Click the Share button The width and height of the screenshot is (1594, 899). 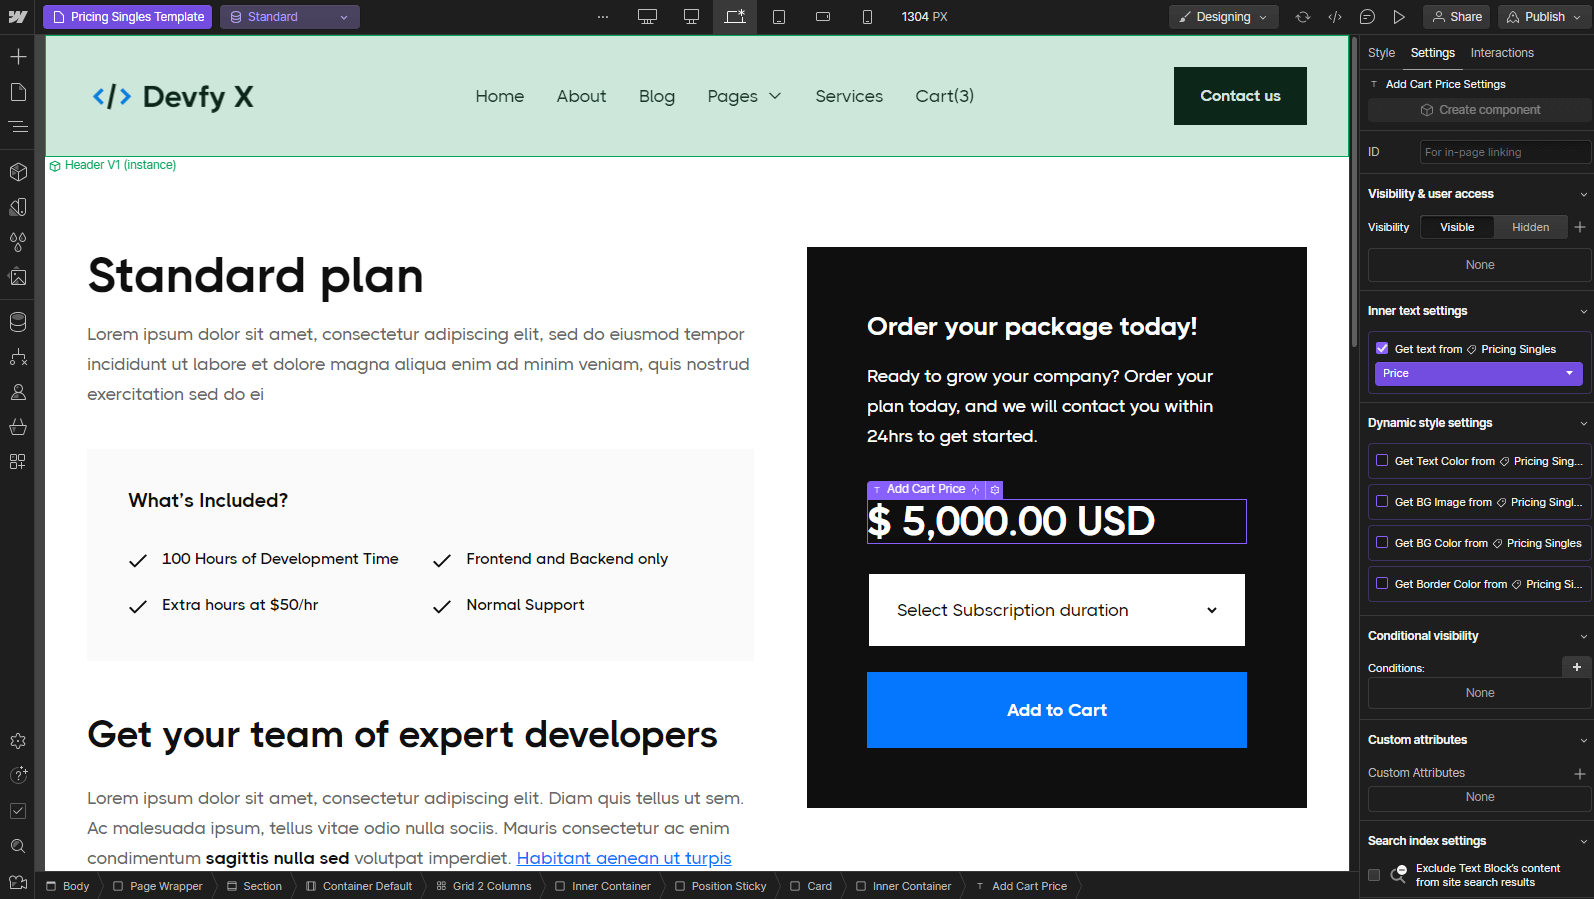pyautogui.click(x=1456, y=17)
